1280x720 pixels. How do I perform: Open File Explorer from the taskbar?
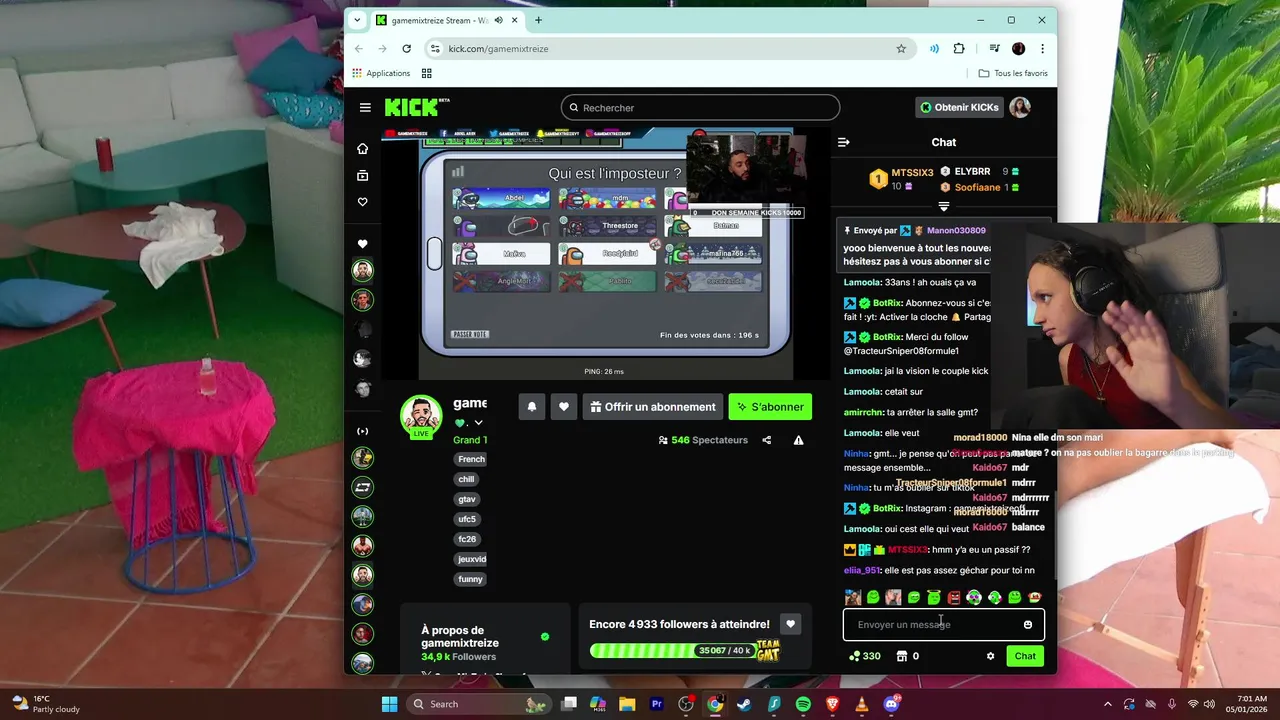click(627, 704)
